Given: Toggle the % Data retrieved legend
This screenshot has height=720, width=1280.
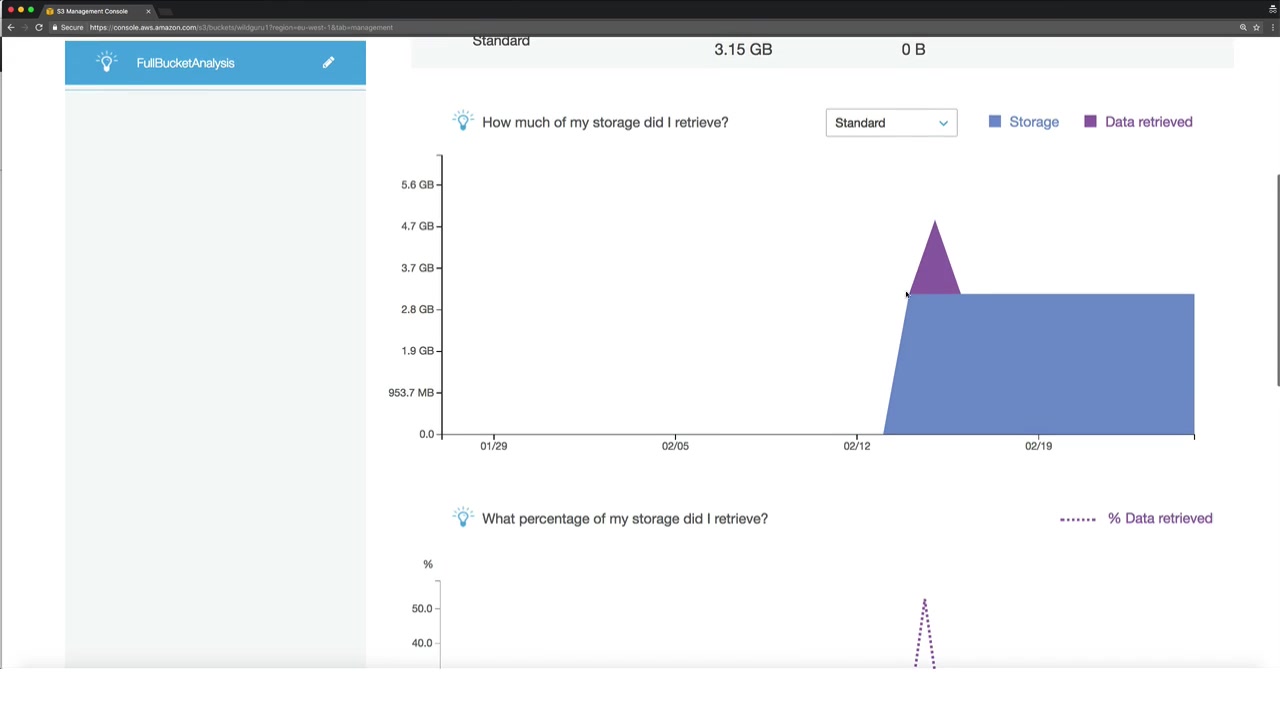Looking at the screenshot, I should coord(1136,518).
